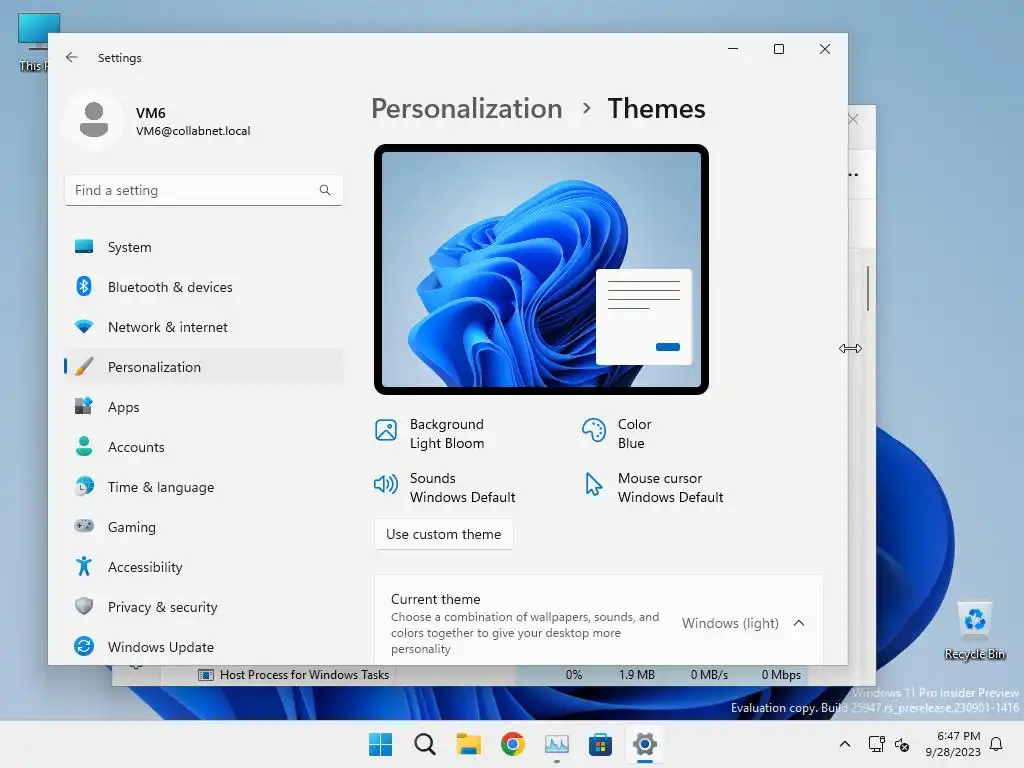The width and height of the screenshot is (1024, 768).
Task: Click the Windows Update sync icon
Action: click(x=84, y=646)
